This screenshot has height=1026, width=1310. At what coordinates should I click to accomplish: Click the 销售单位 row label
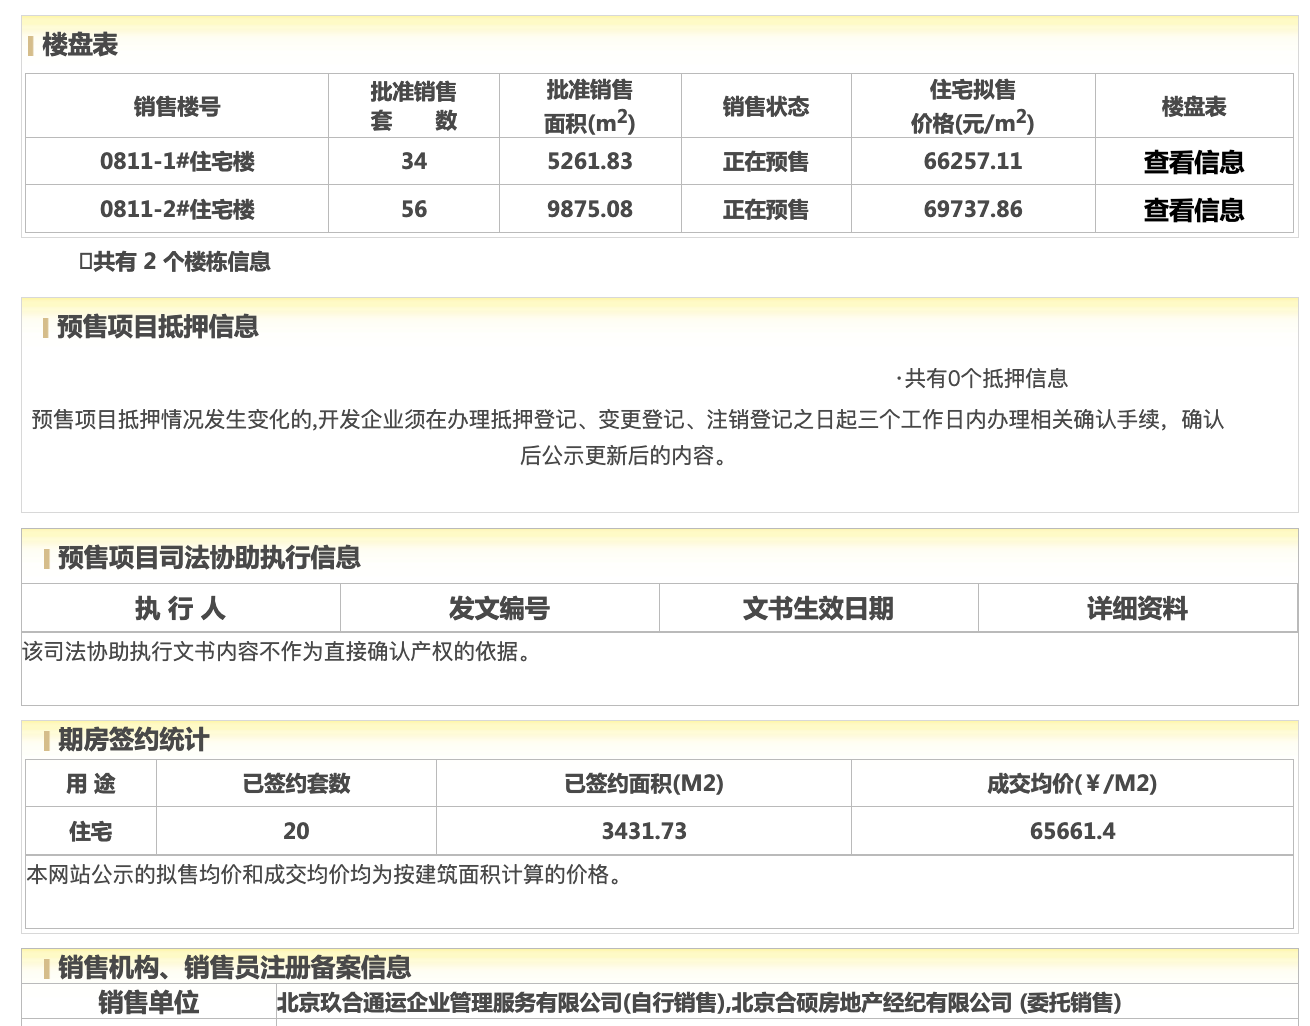(x=148, y=1002)
